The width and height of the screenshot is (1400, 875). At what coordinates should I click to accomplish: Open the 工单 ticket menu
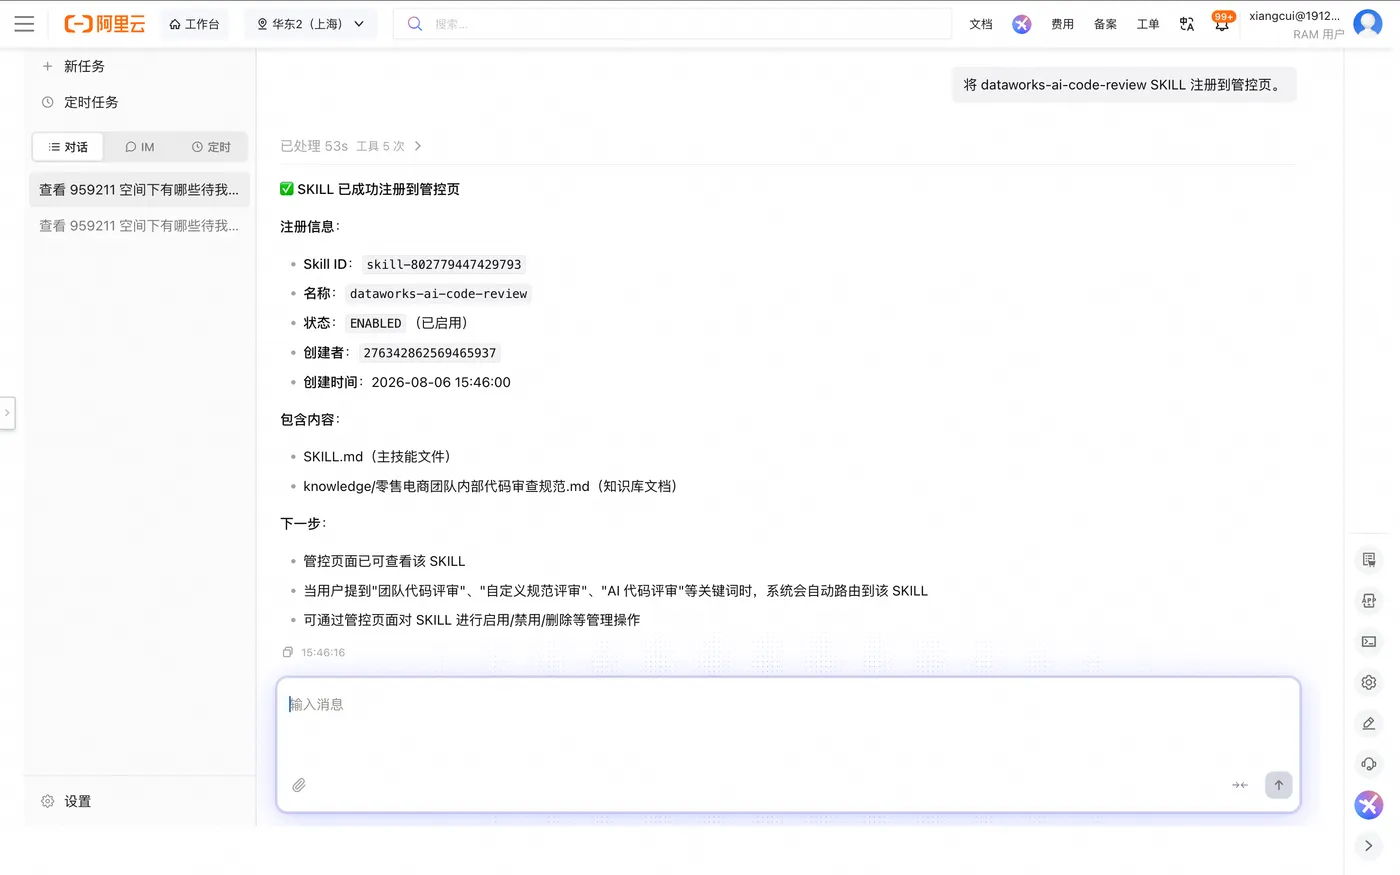pyautogui.click(x=1148, y=24)
